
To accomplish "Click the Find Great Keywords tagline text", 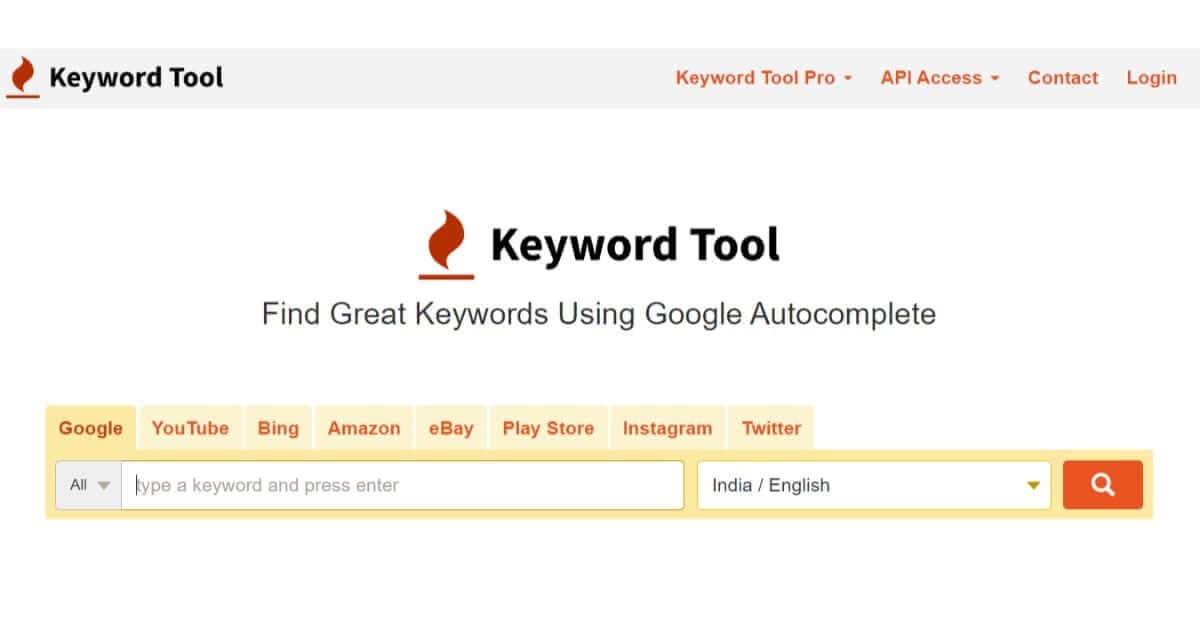I will pyautogui.click(x=599, y=314).
